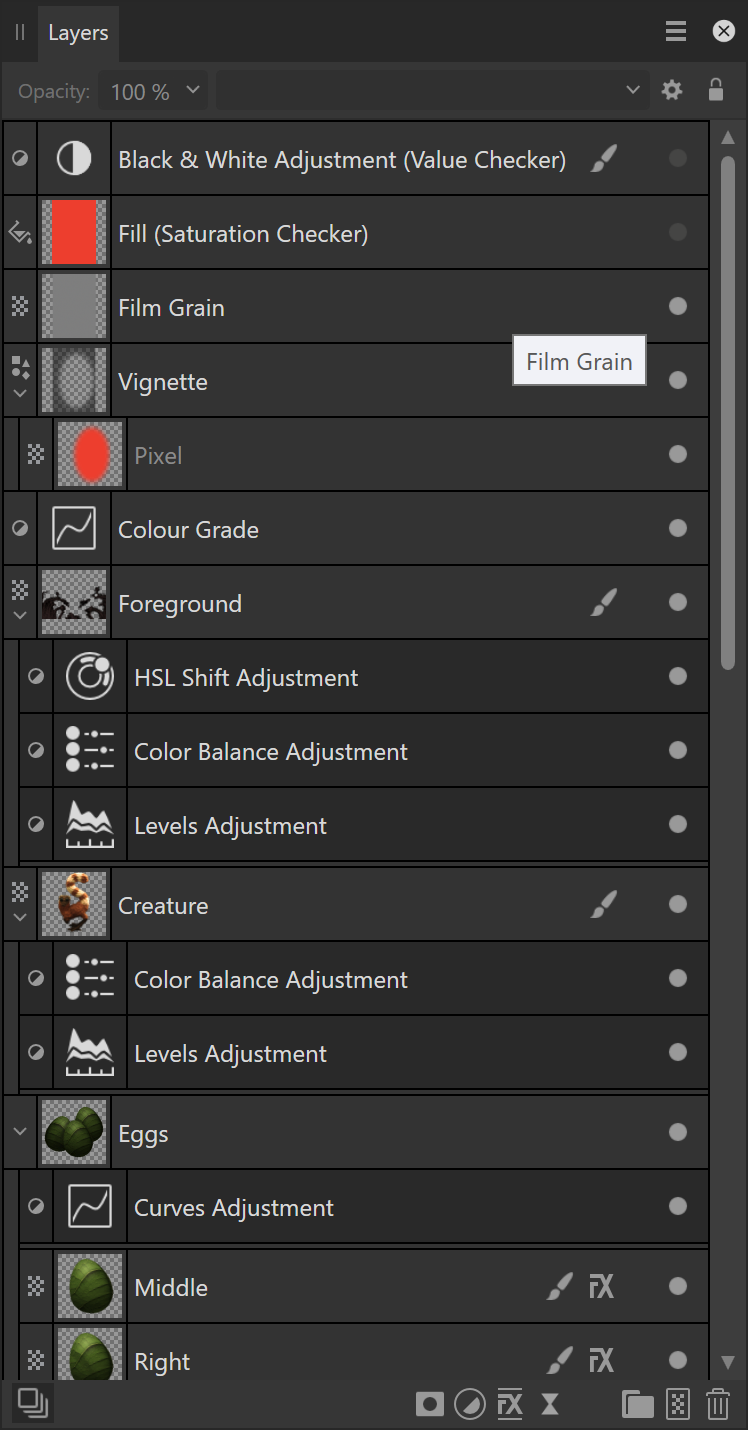Toggle the Edit All Layers icon
This screenshot has height=1430, width=748.
tap(33, 1402)
